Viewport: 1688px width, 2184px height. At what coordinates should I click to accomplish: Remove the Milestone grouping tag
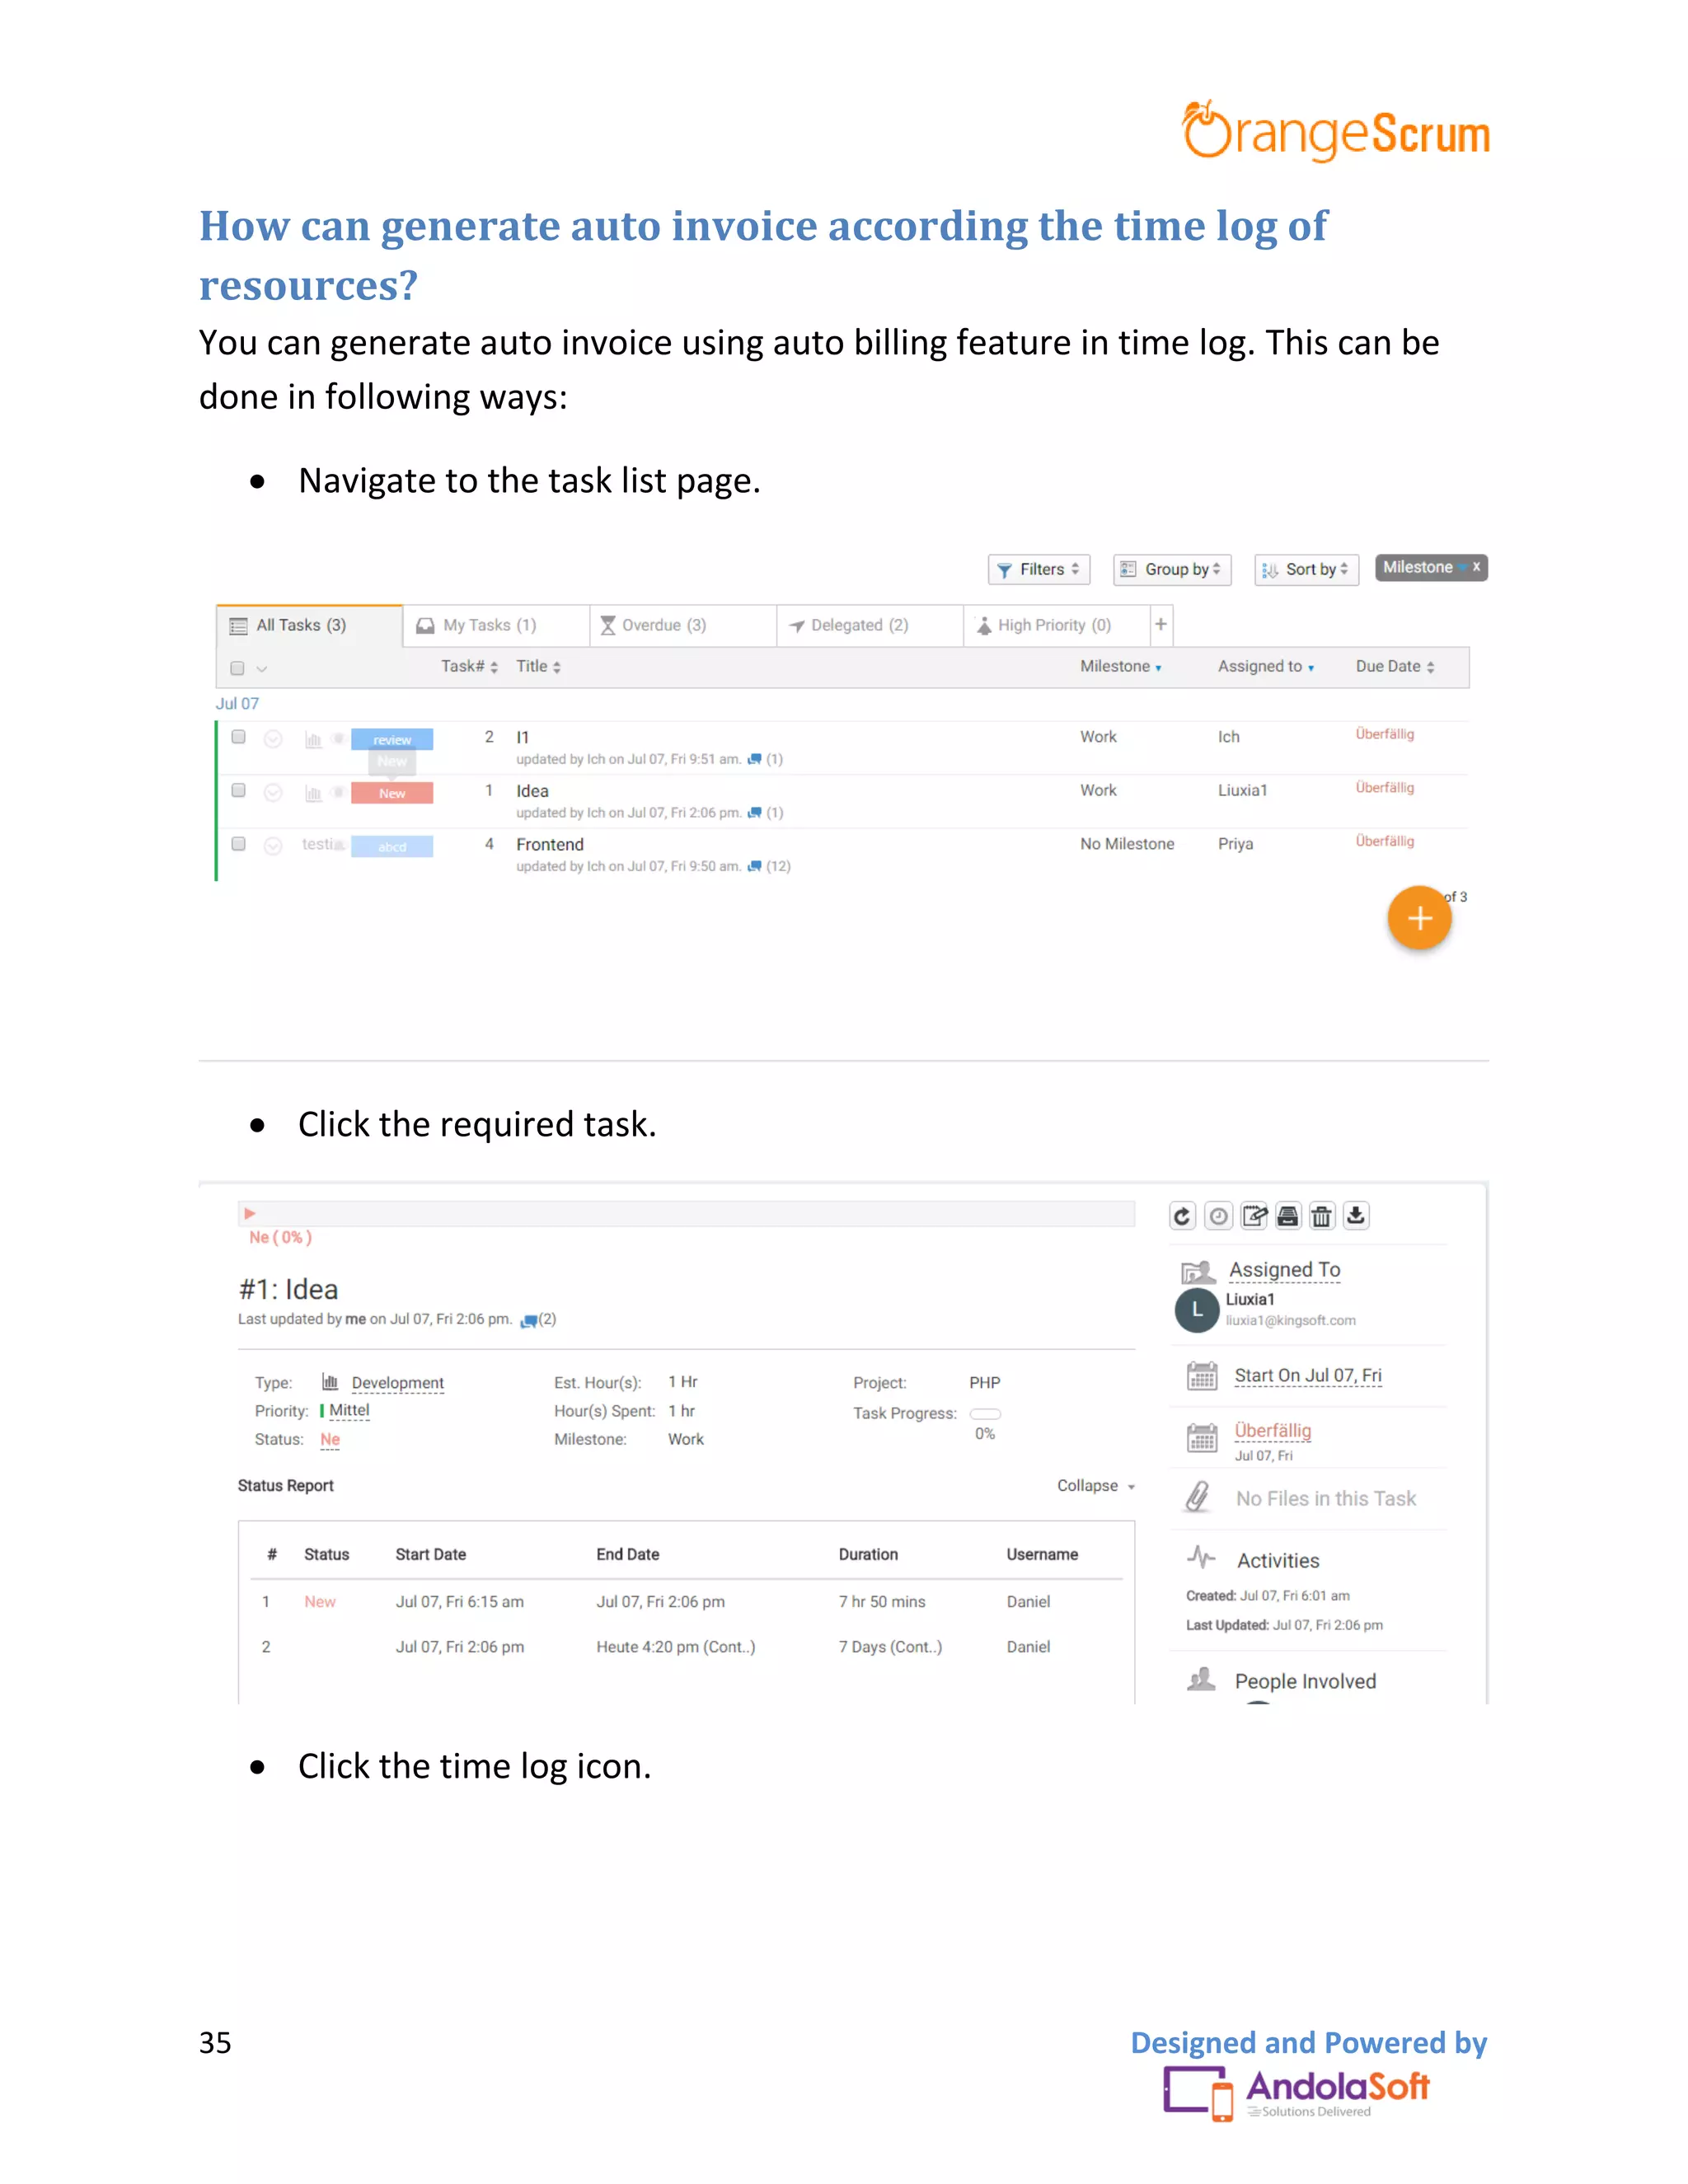click(1476, 567)
